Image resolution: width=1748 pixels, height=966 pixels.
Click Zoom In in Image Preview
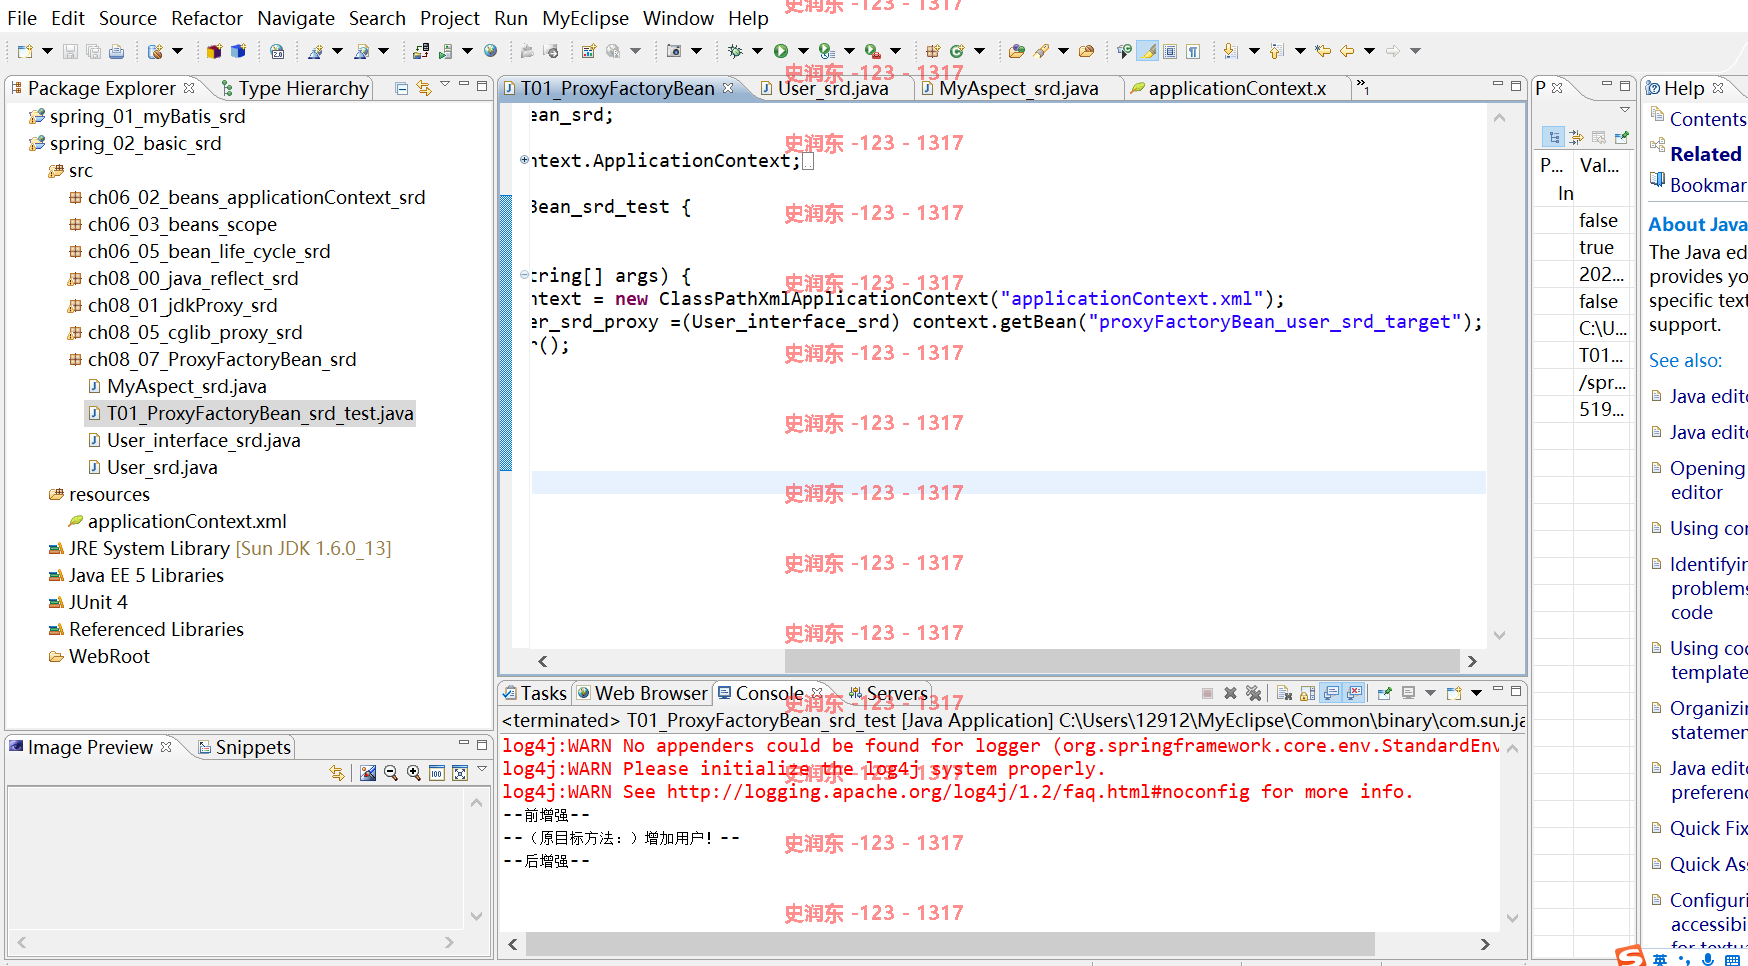point(414,773)
